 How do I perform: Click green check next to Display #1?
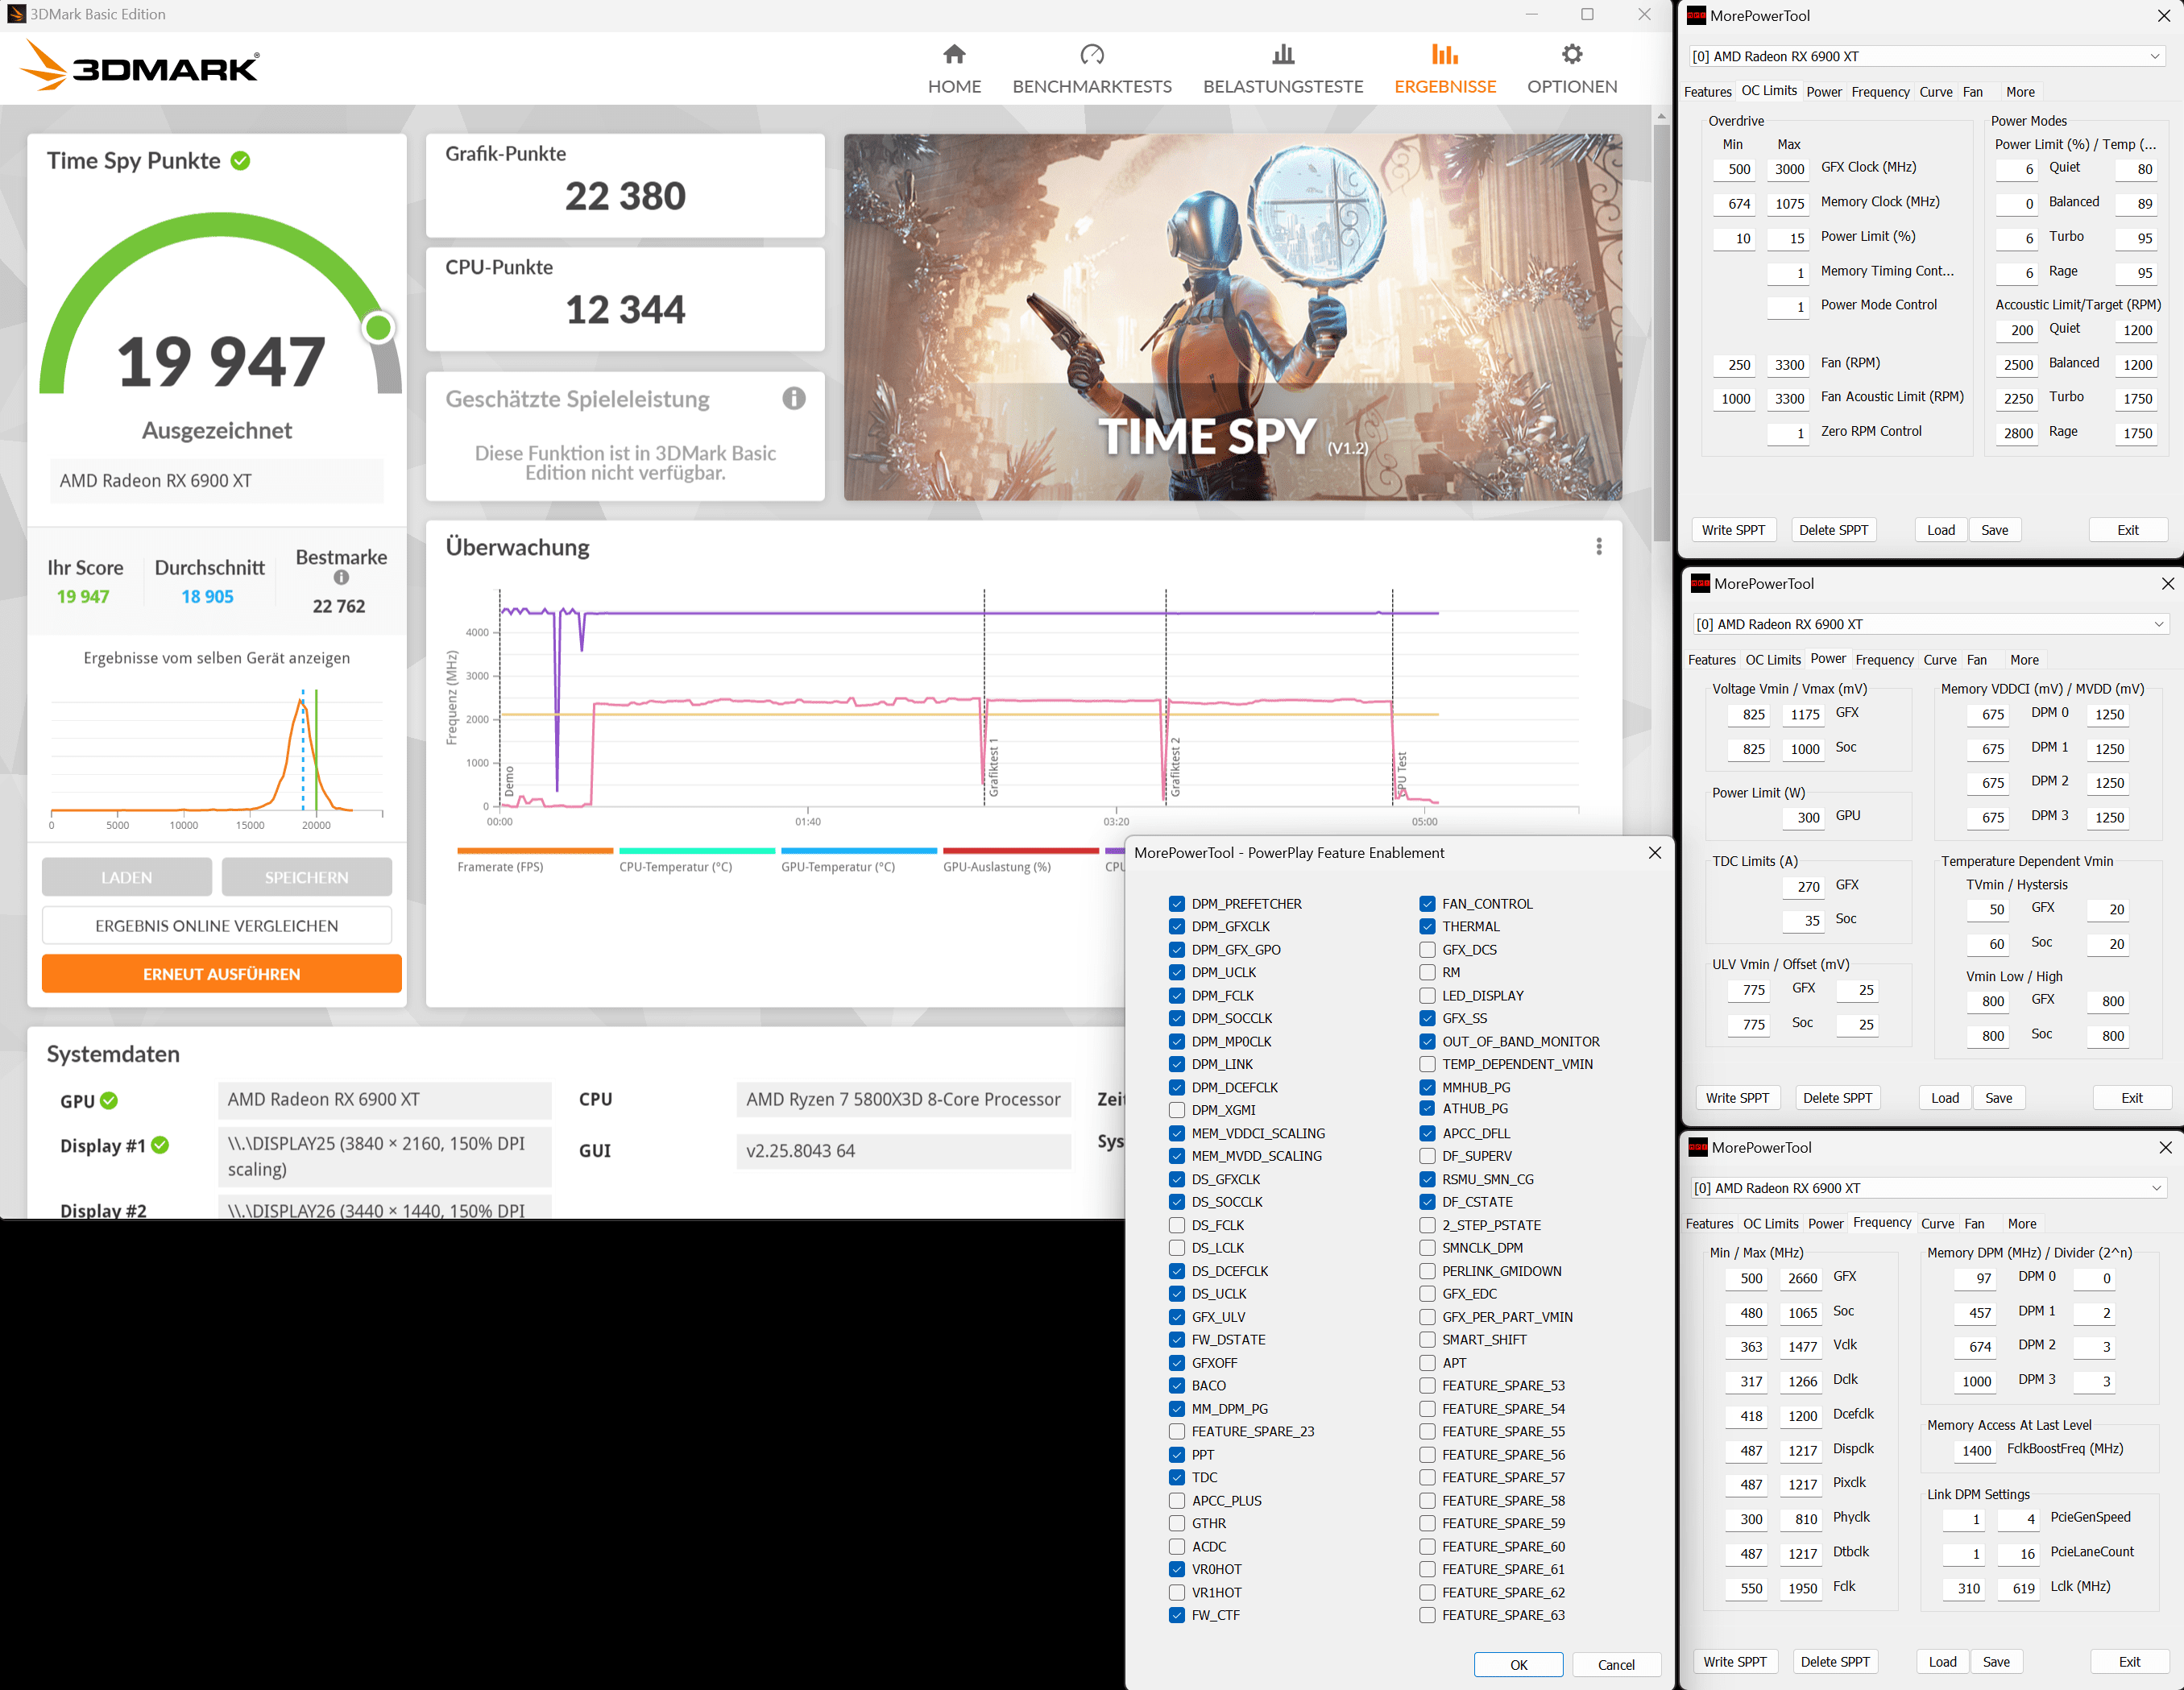160,1144
